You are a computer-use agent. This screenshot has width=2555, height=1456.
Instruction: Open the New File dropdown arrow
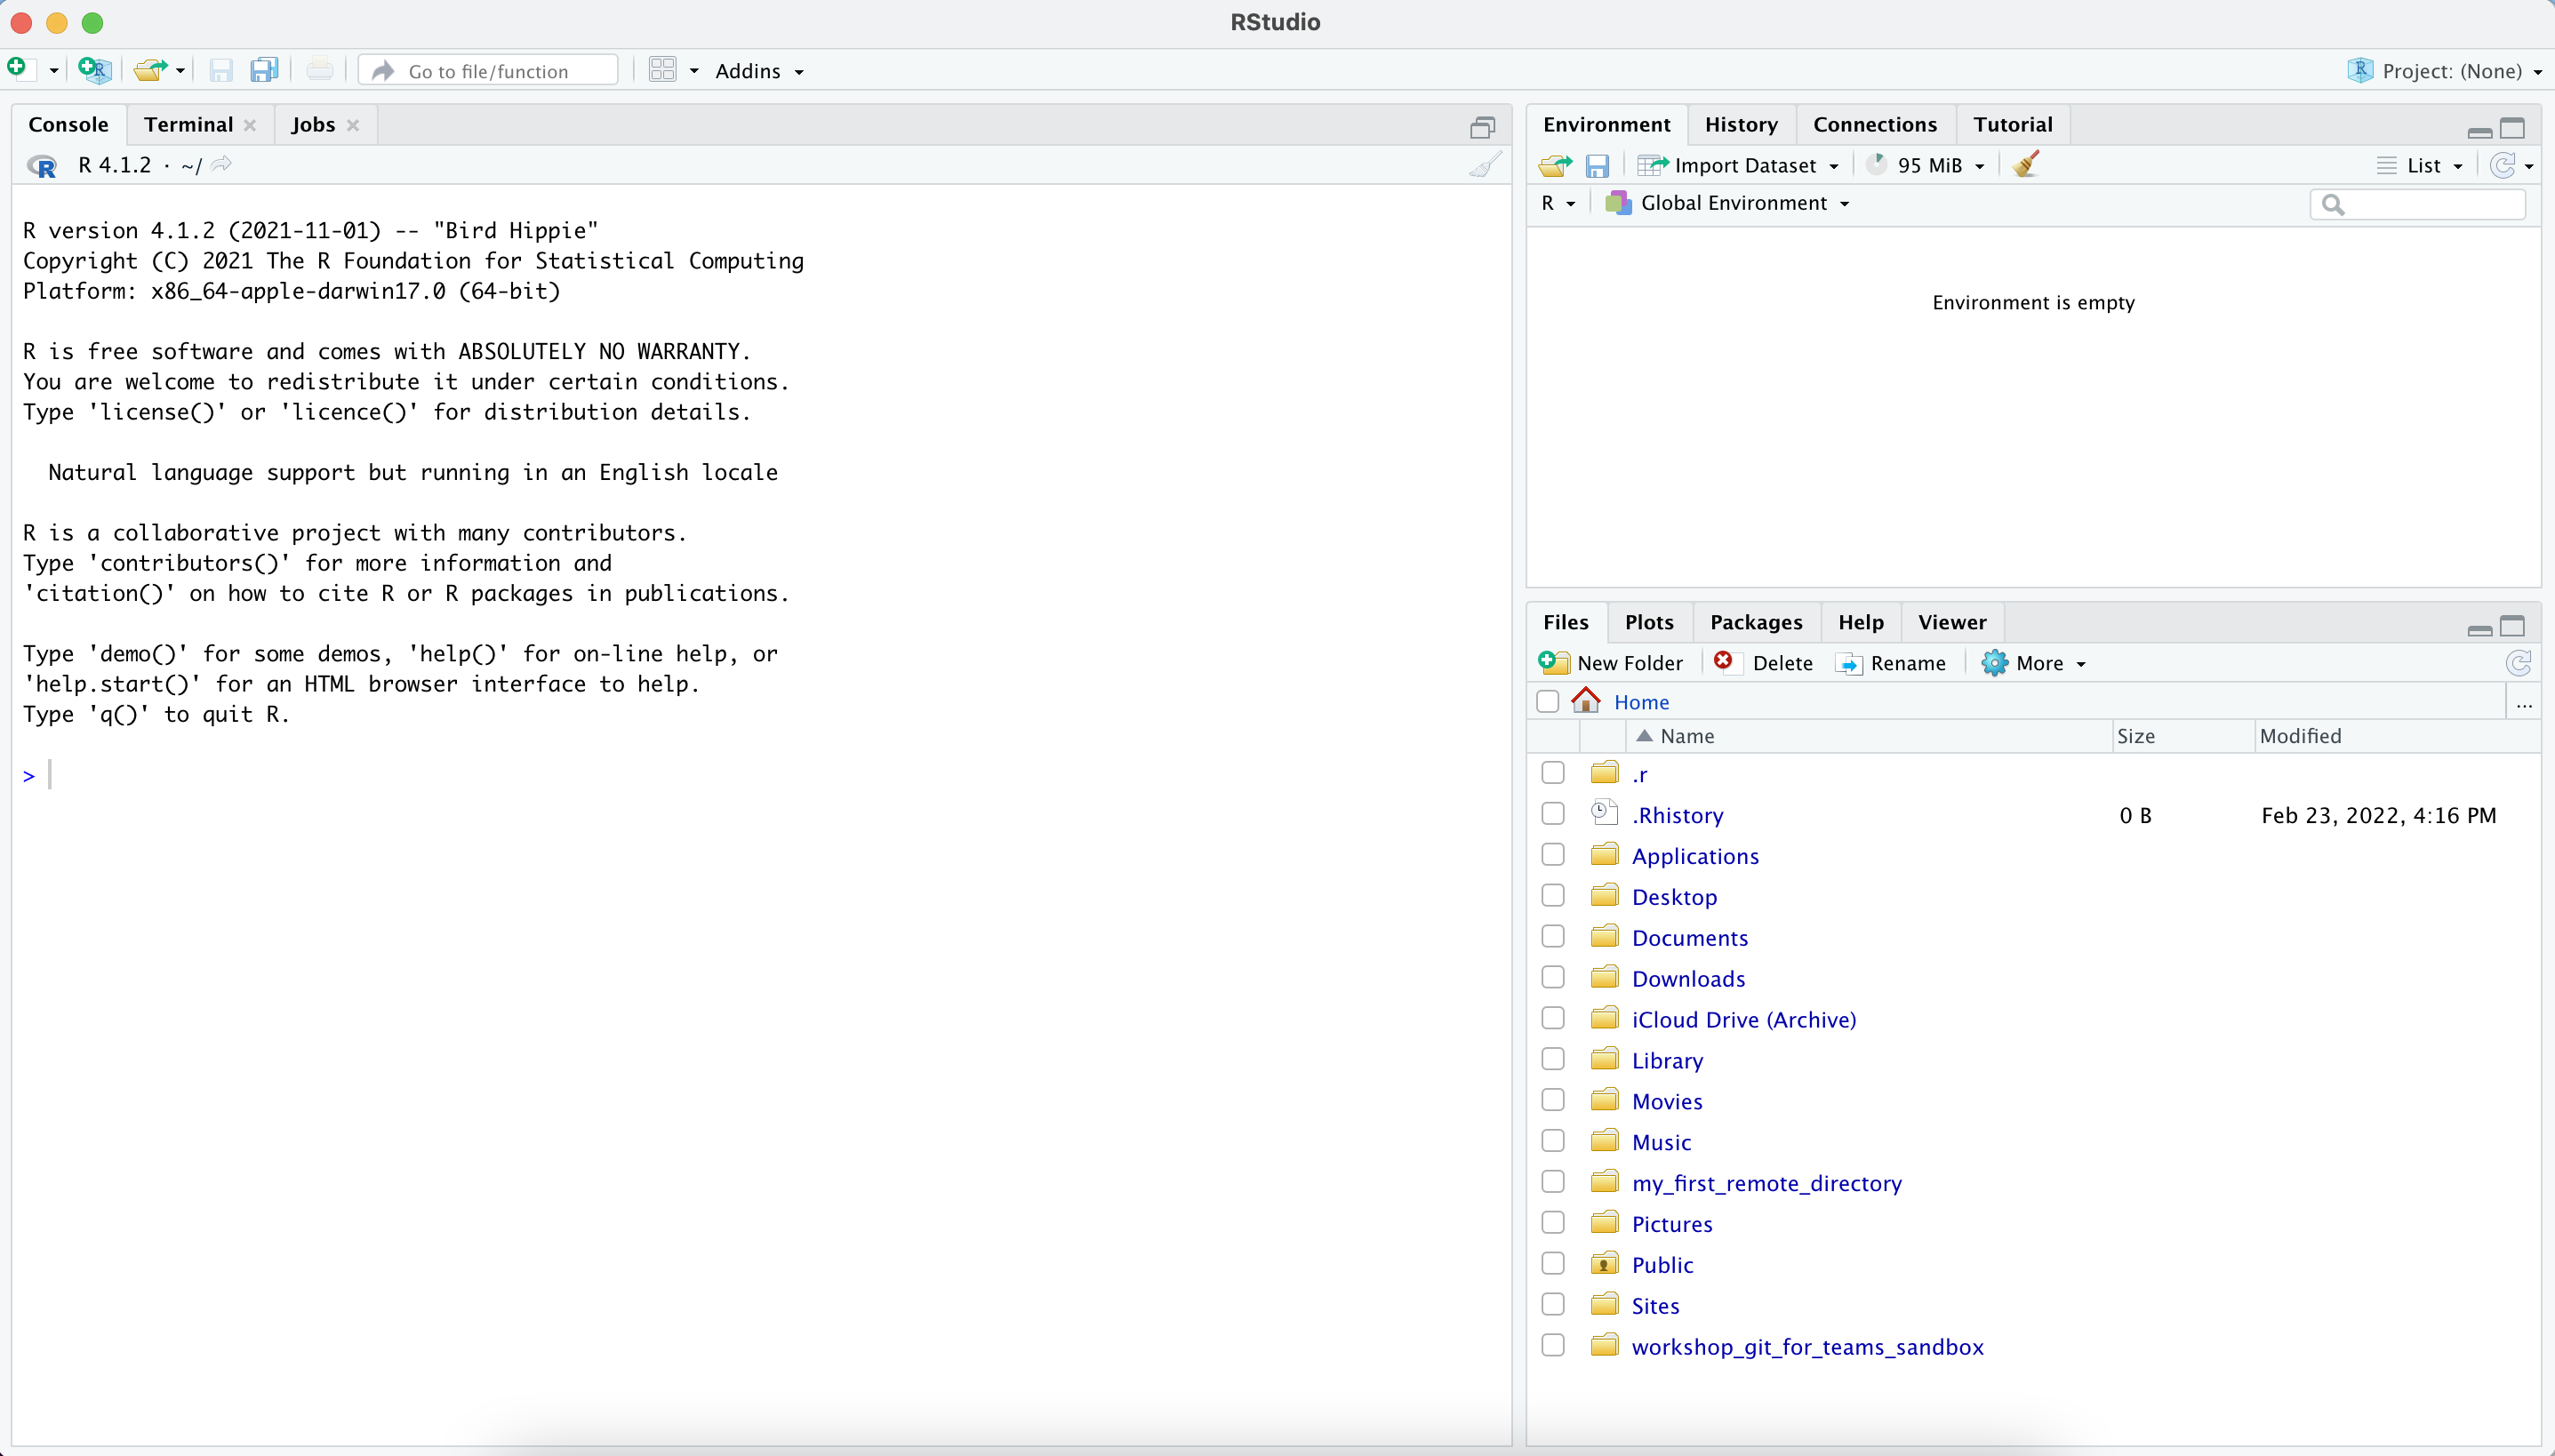click(53, 71)
